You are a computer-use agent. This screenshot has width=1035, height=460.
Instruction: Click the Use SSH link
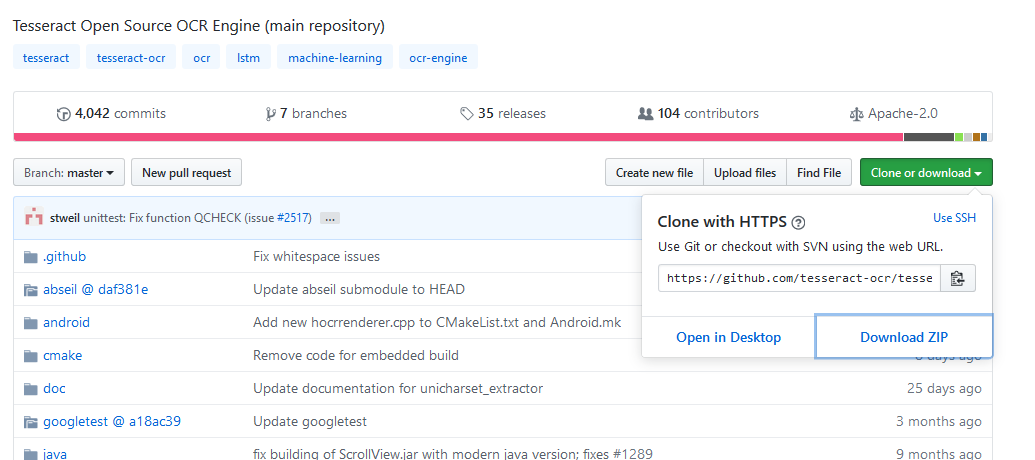[x=954, y=218]
